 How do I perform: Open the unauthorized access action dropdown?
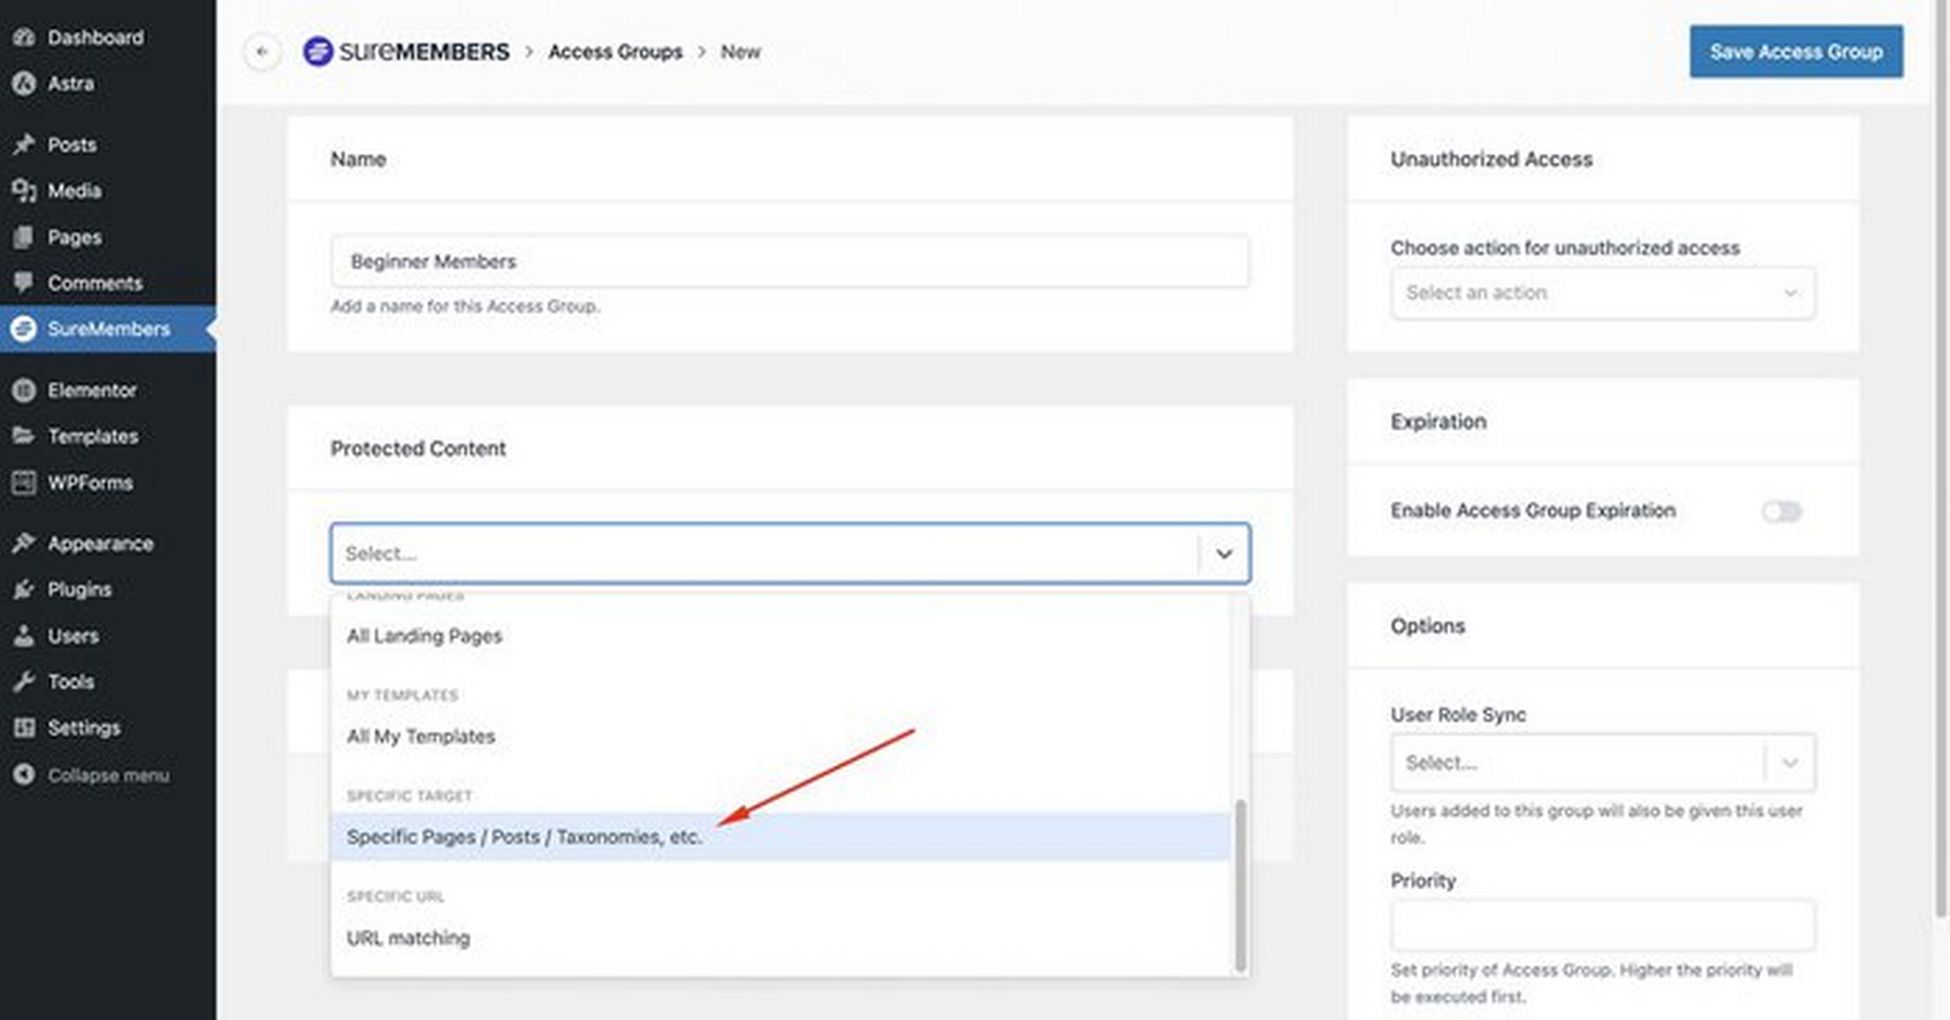[1603, 293]
